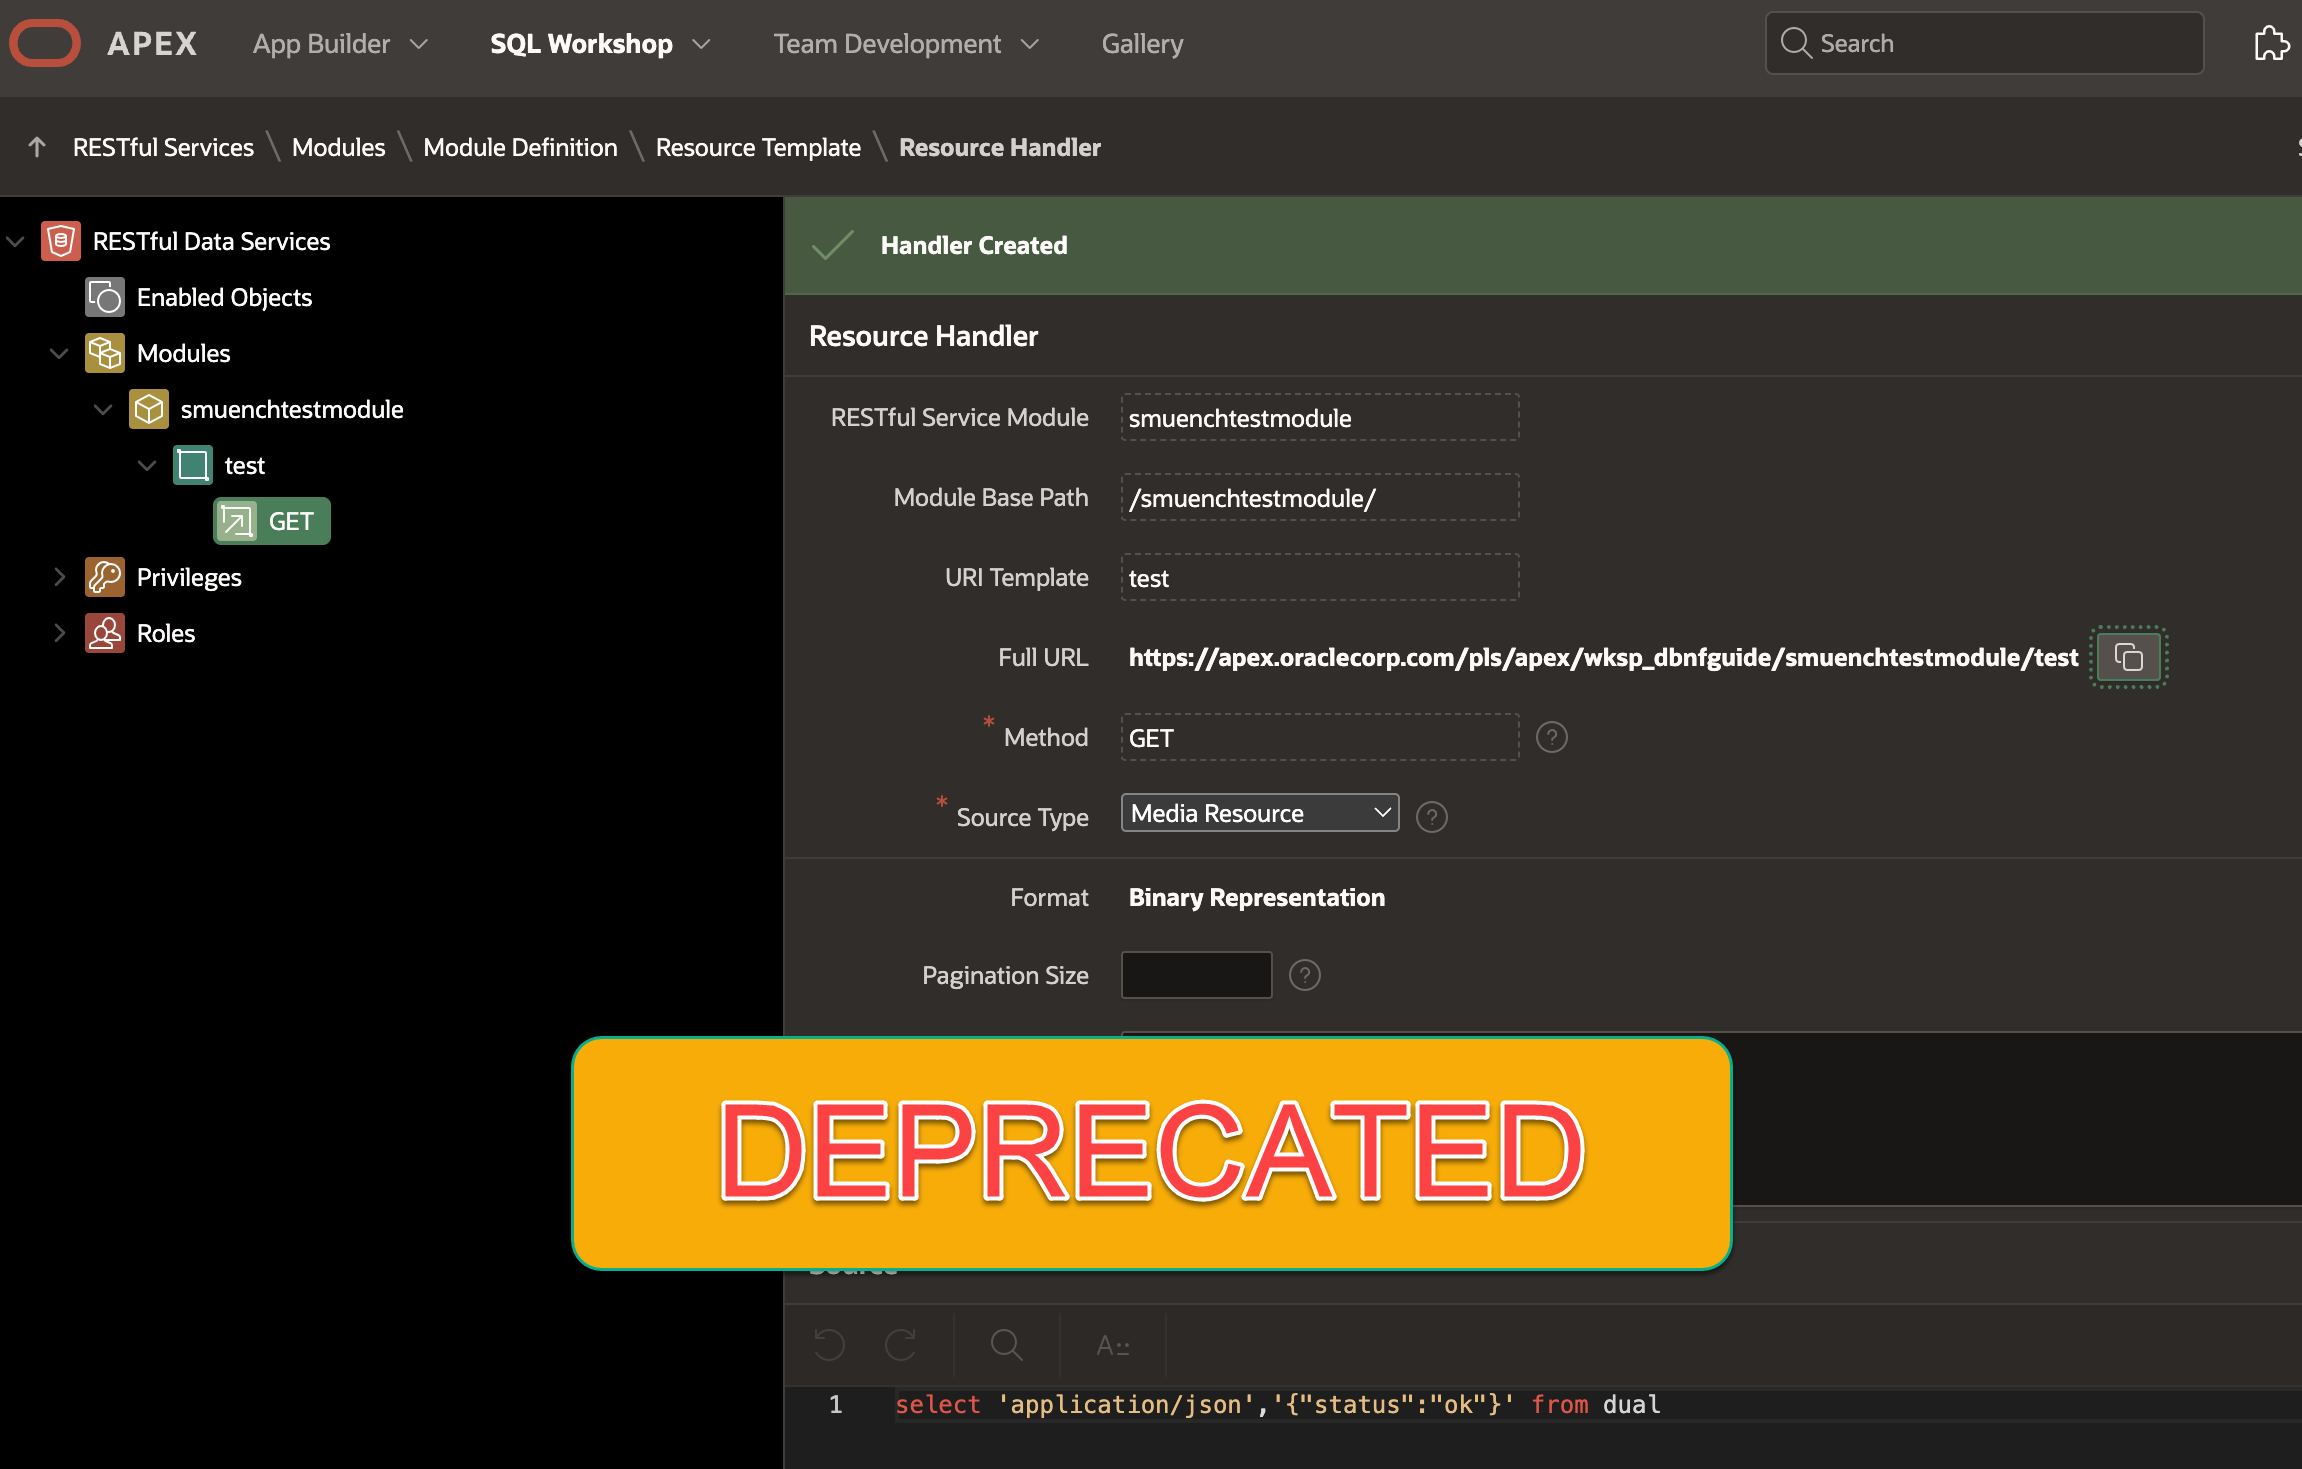Click the Binary Representation format text
Viewport: 2302px width, 1469px height.
(1256, 897)
